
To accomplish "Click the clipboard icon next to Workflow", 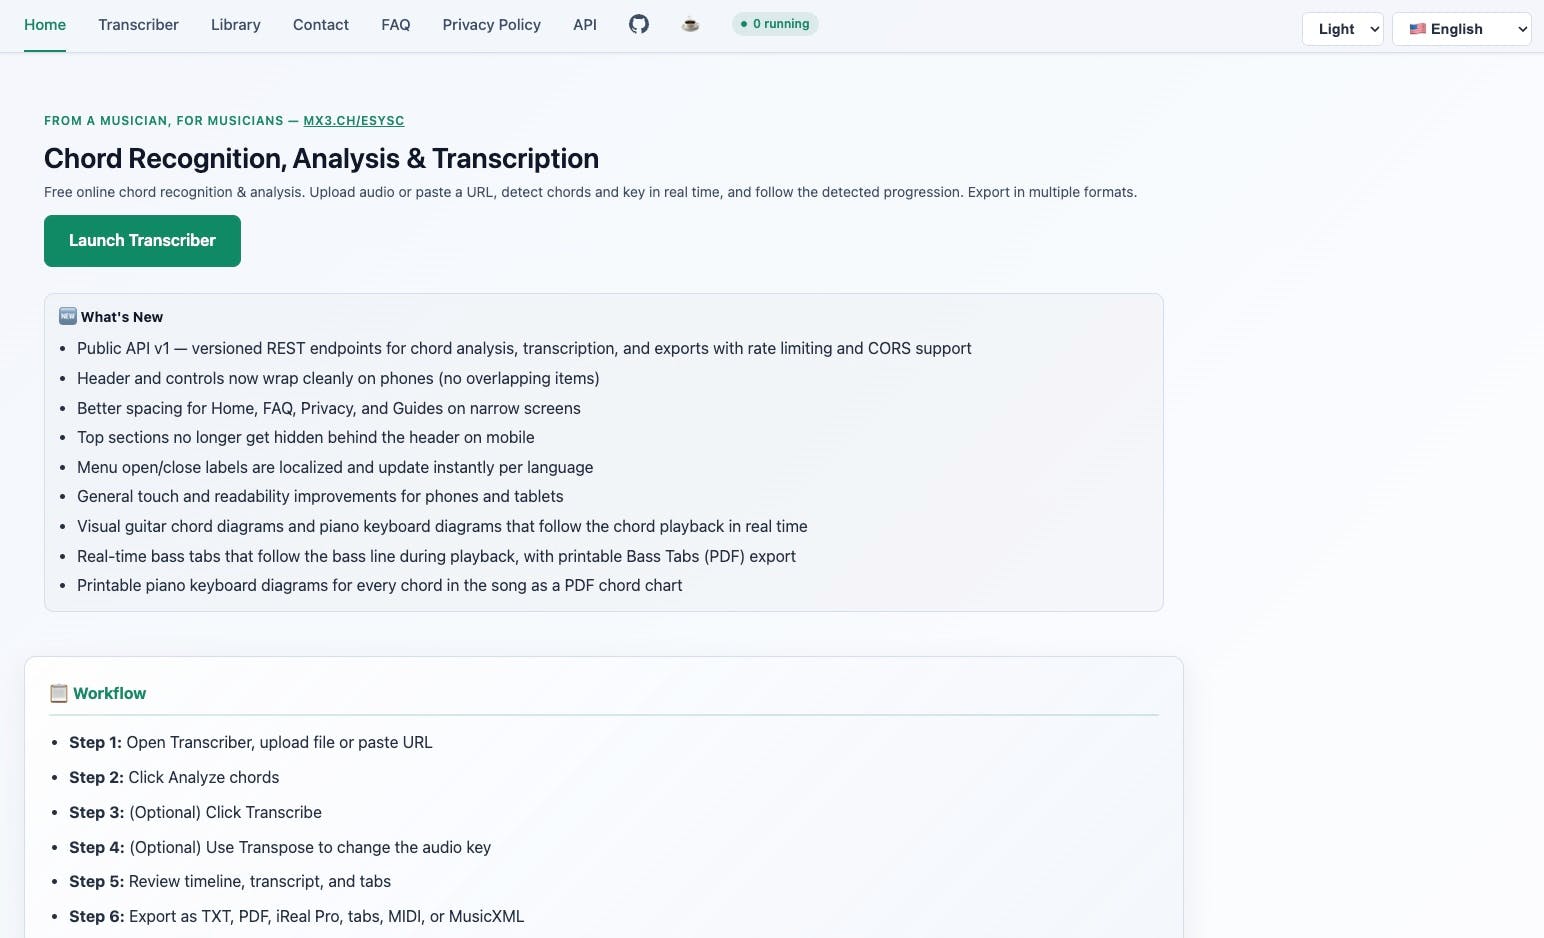I will pos(59,693).
